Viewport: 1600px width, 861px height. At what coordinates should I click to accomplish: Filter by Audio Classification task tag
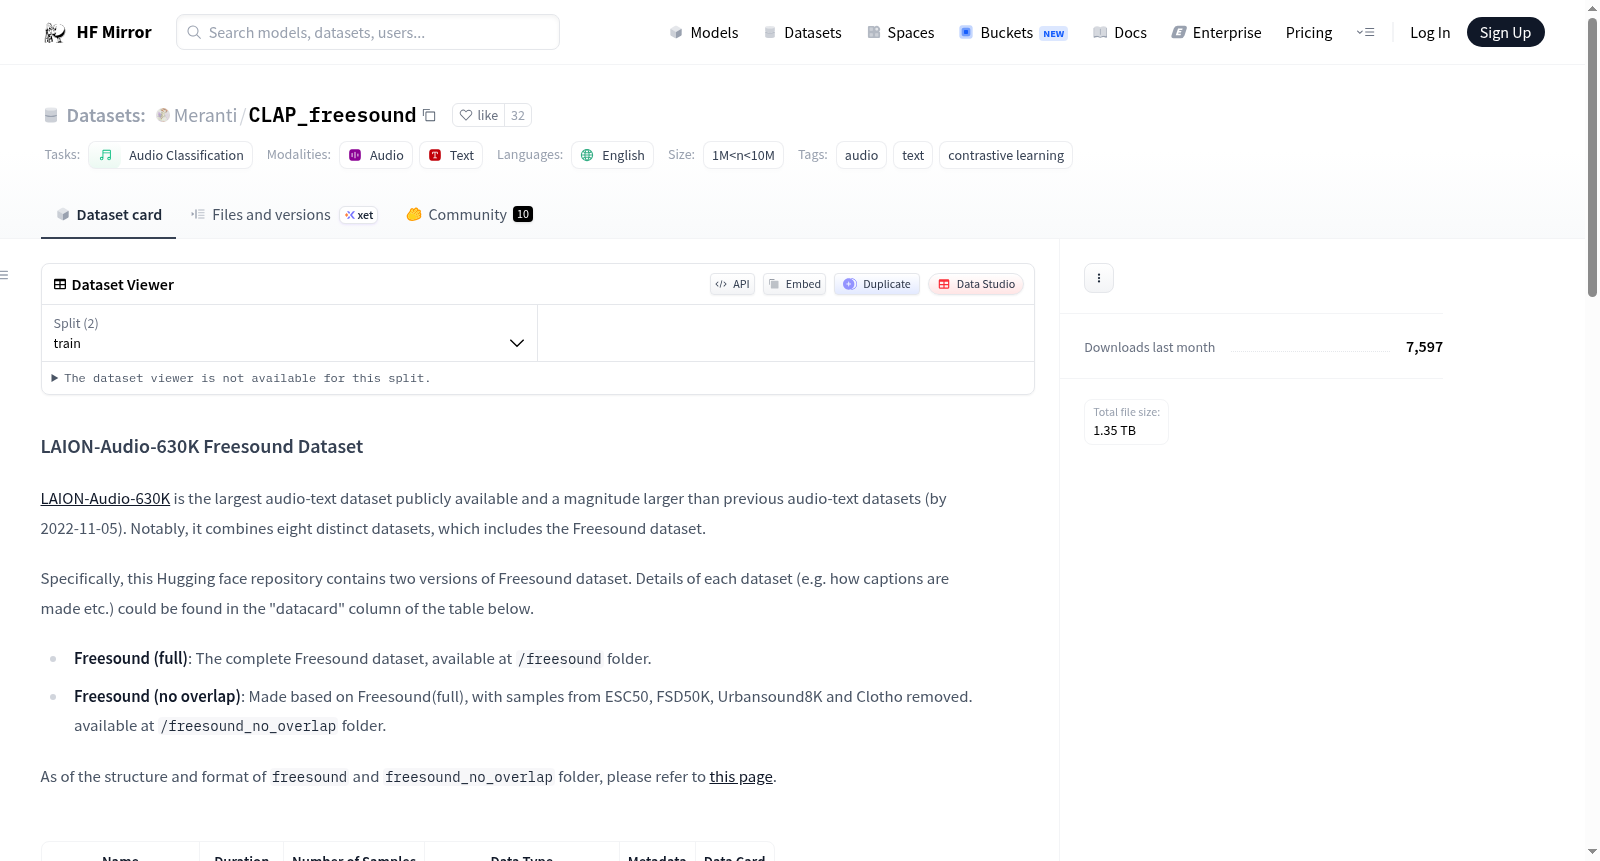coord(170,155)
